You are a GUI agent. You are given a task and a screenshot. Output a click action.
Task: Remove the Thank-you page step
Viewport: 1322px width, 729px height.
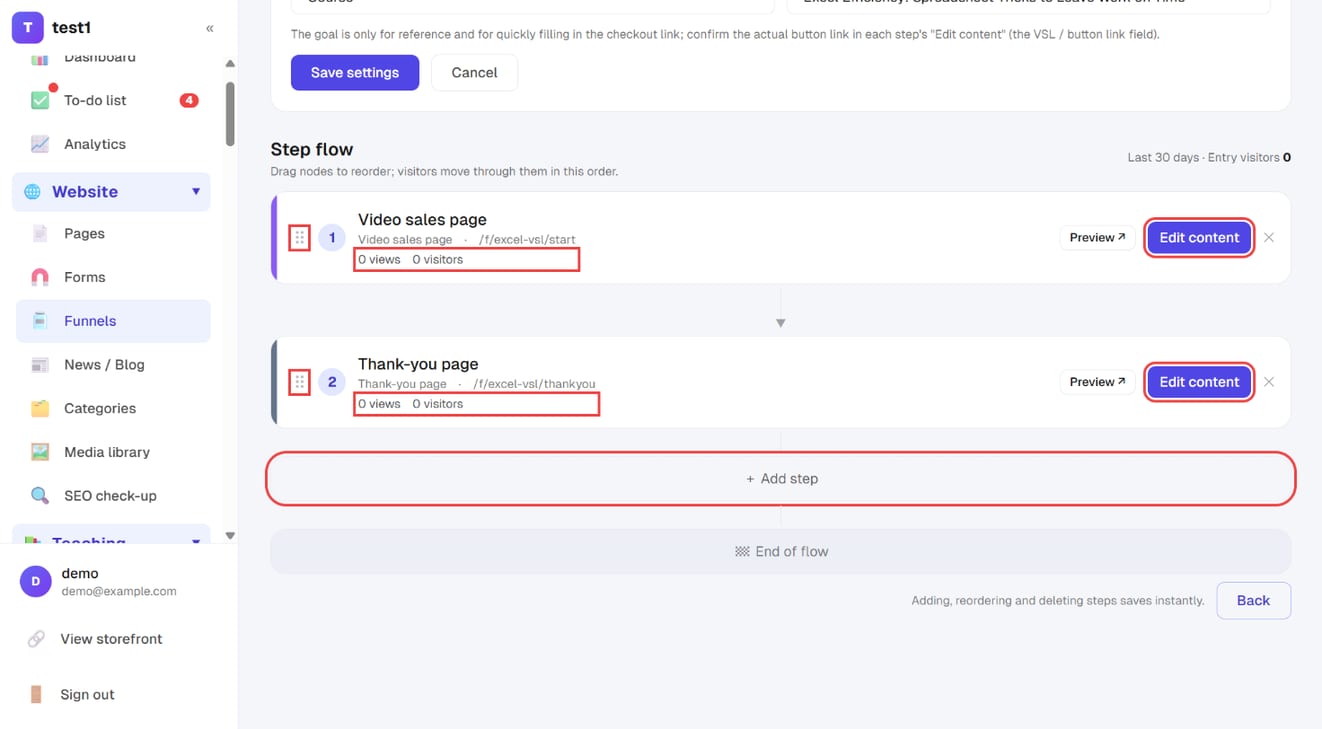point(1269,382)
